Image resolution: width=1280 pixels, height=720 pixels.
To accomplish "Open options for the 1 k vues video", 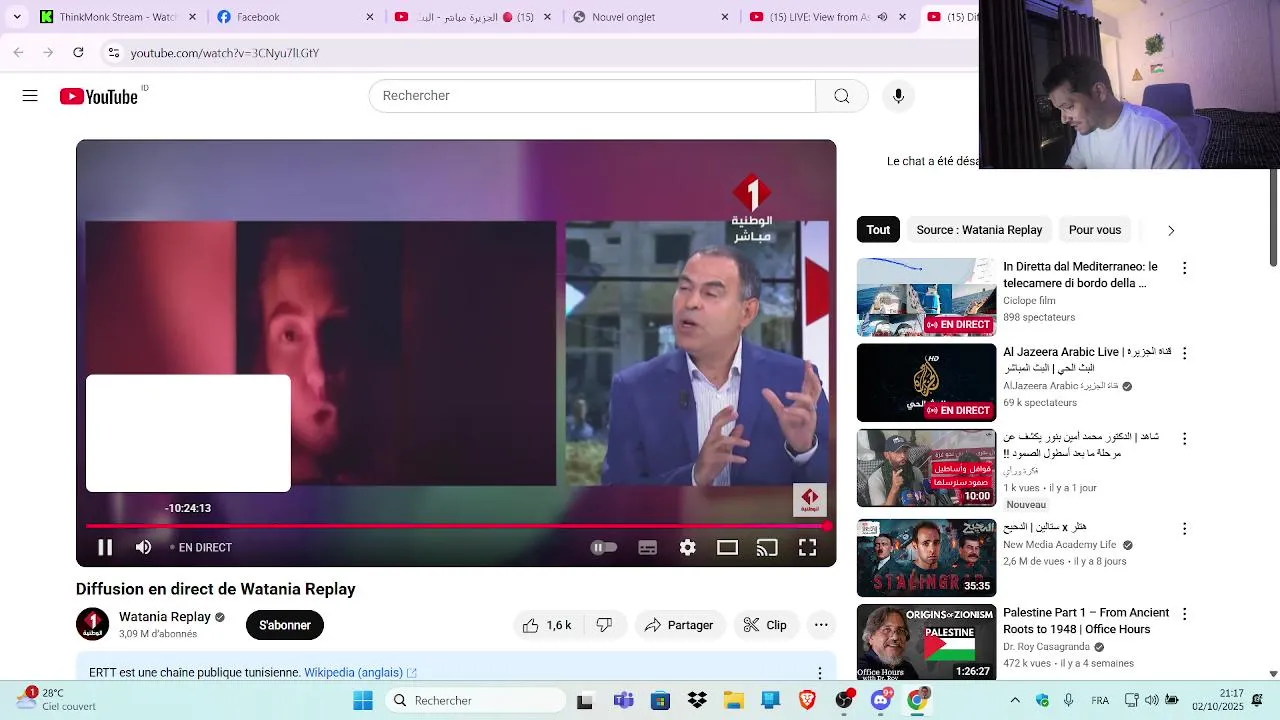I will pos(1185,438).
